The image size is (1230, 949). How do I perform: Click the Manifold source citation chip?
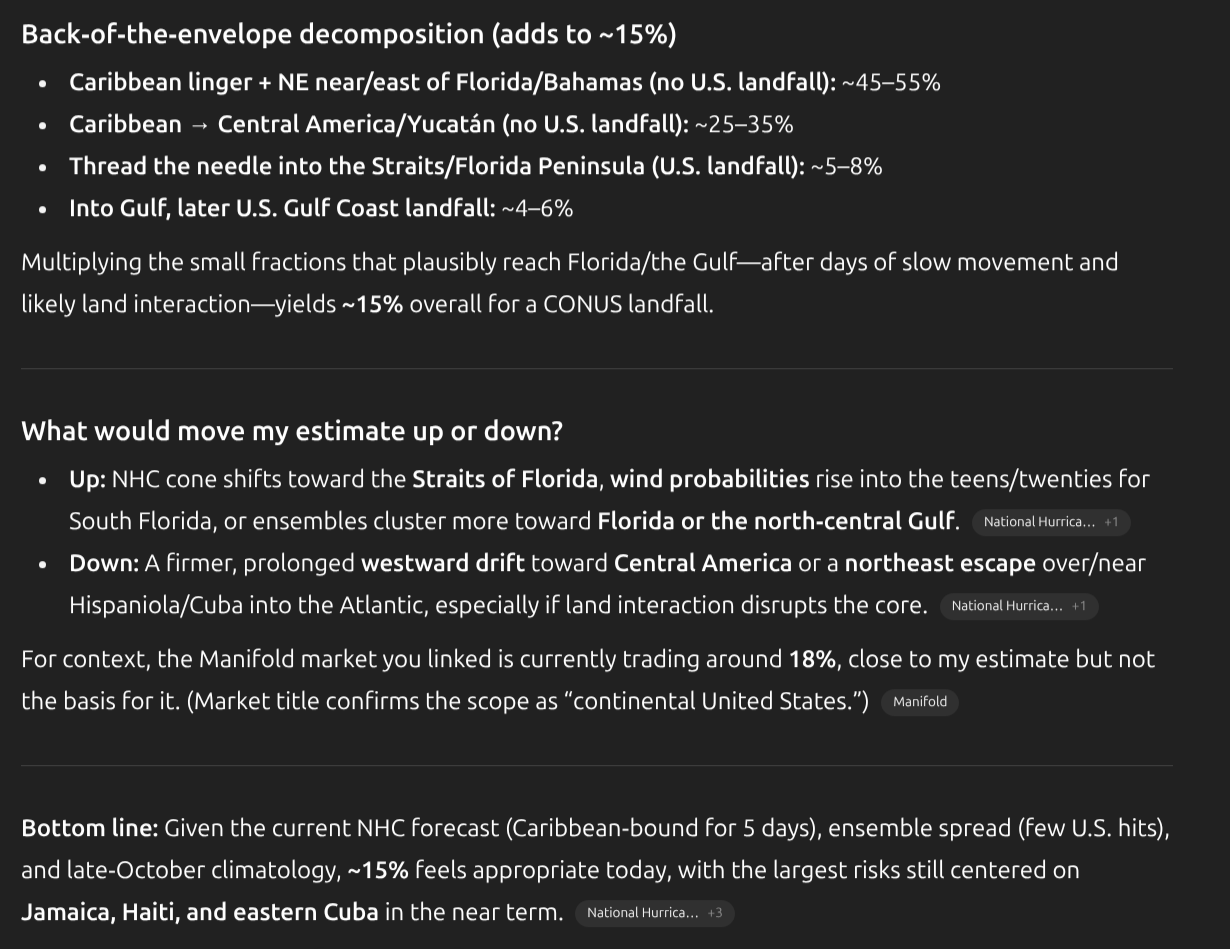point(919,702)
